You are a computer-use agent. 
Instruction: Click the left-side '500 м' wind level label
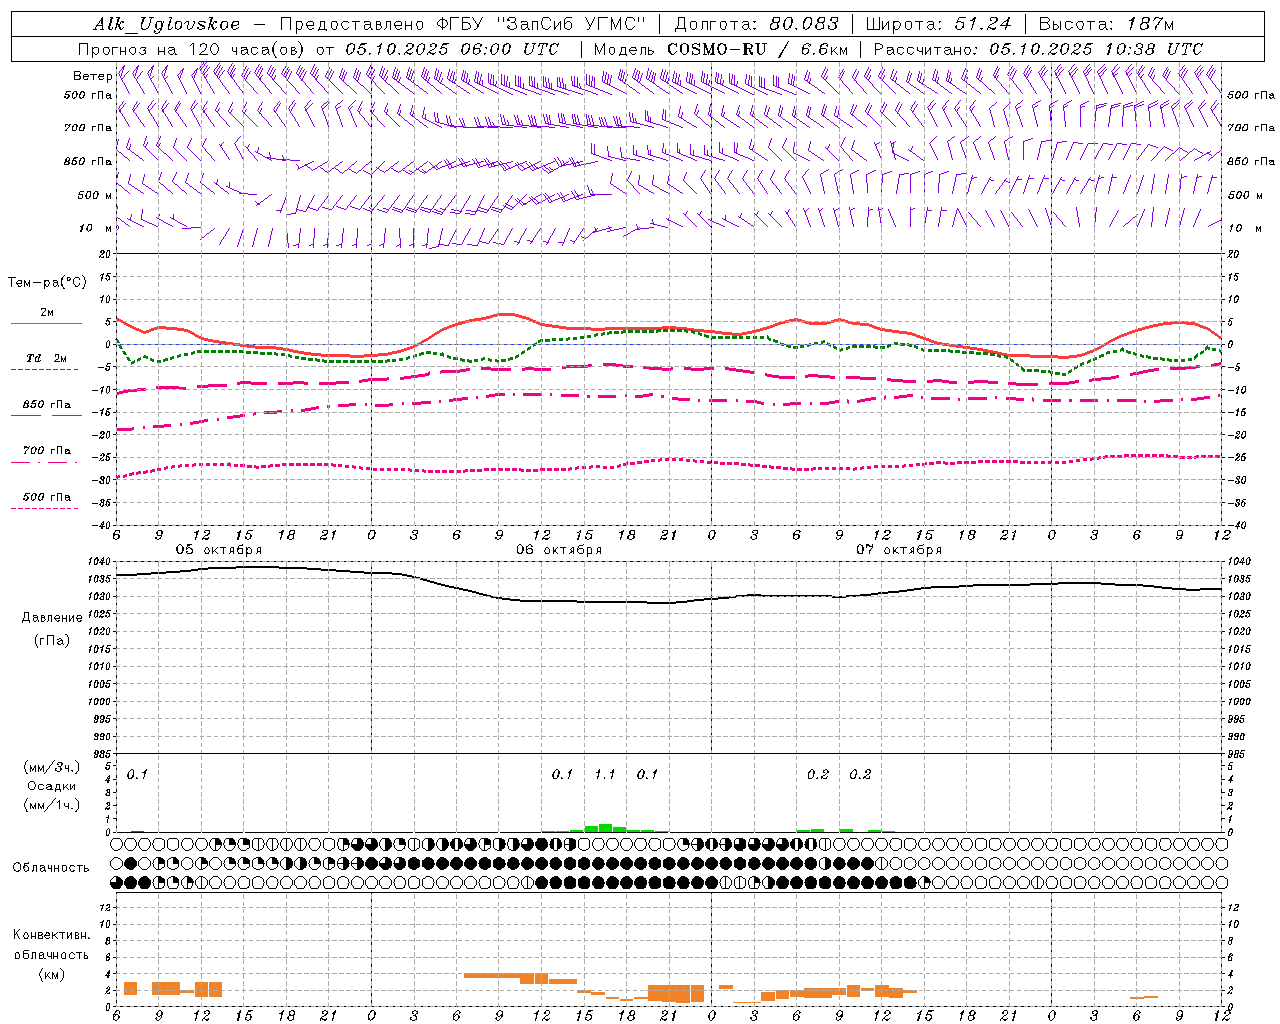click(96, 196)
